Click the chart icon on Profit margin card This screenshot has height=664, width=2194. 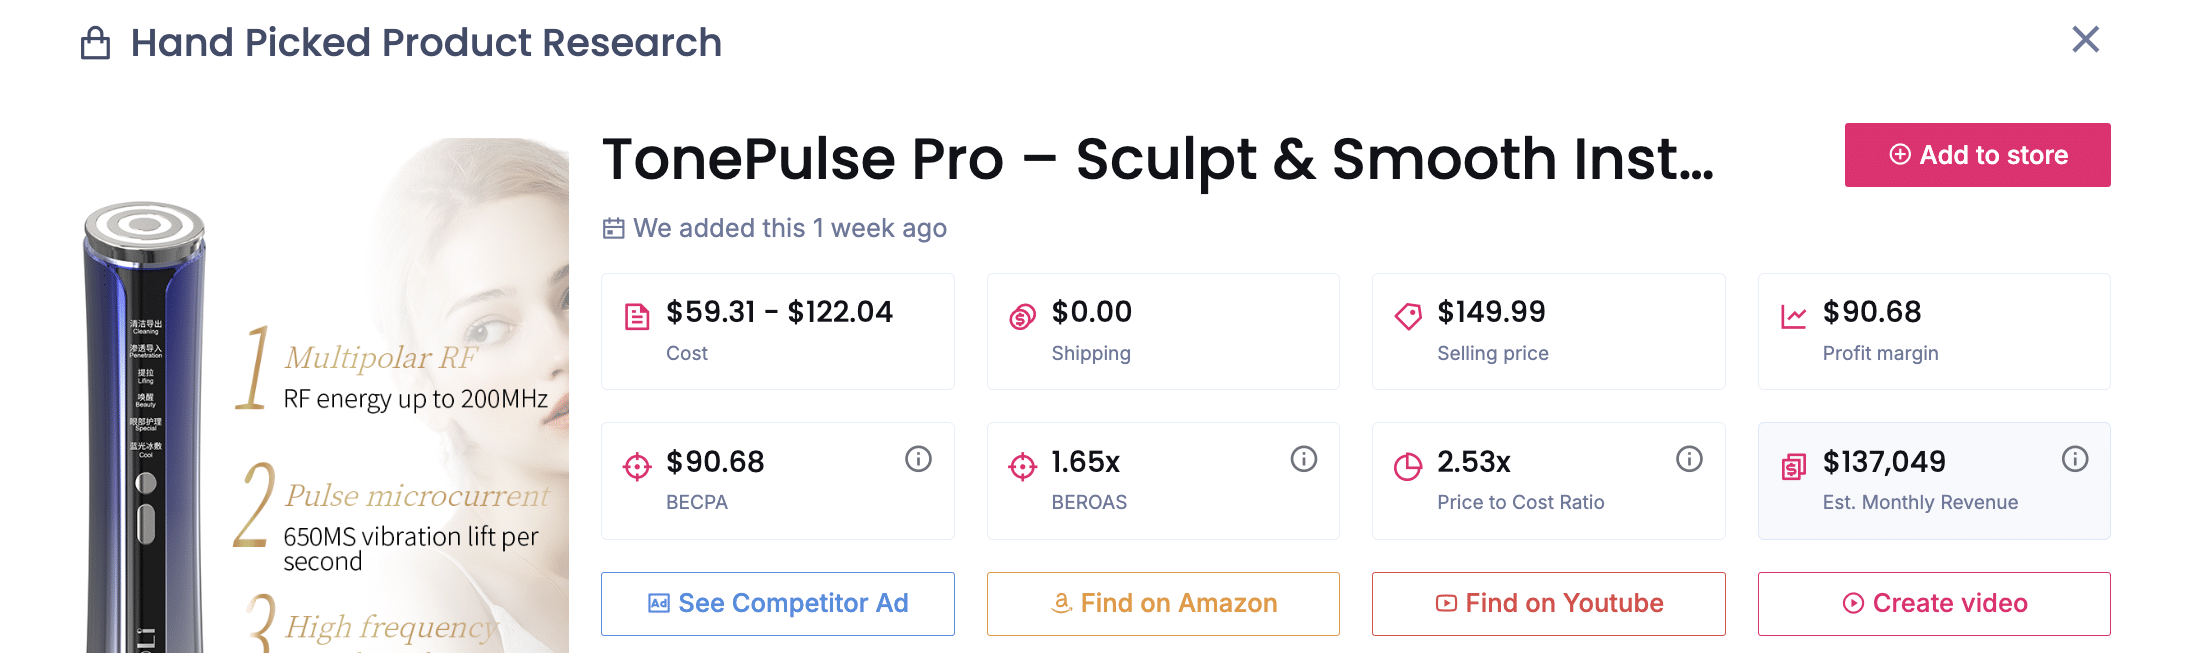[1794, 313]
